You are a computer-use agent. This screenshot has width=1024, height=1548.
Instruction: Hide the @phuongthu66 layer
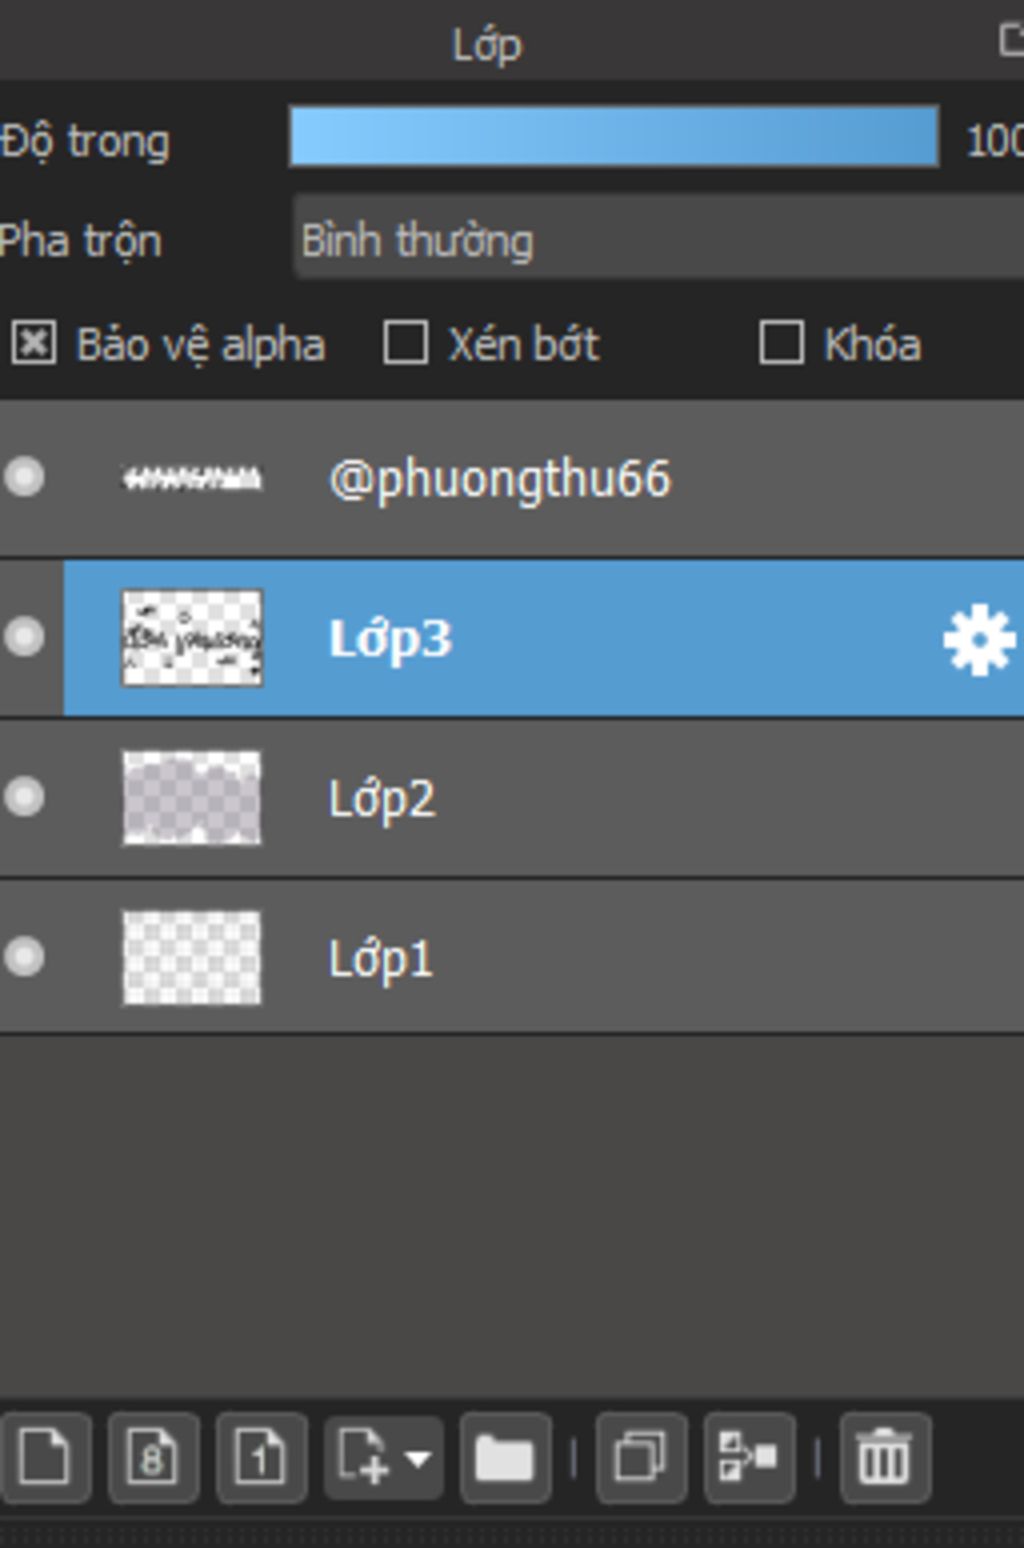pyautogui.click(x=24, y=477)
